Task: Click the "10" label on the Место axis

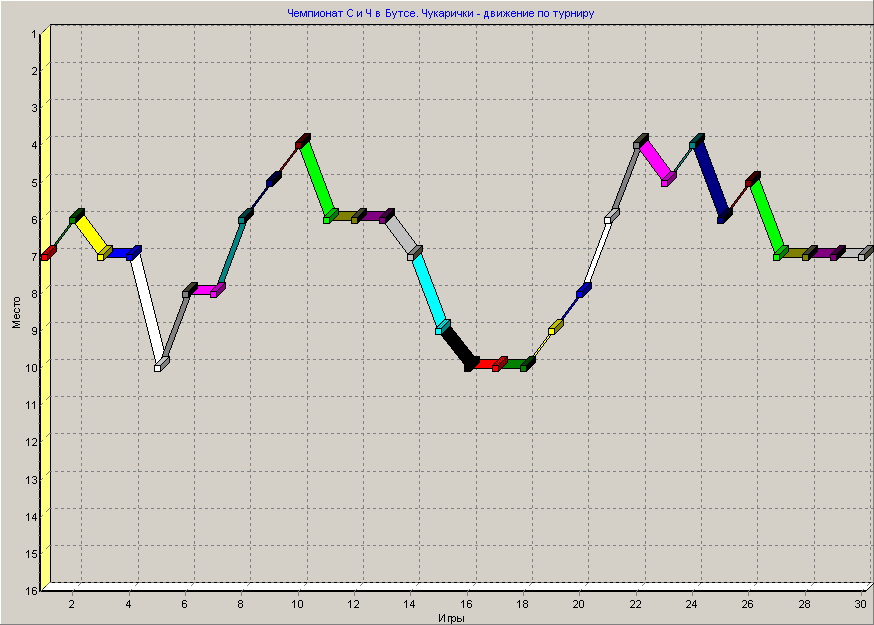Action: pyautogui.click(x=32, y=367)
